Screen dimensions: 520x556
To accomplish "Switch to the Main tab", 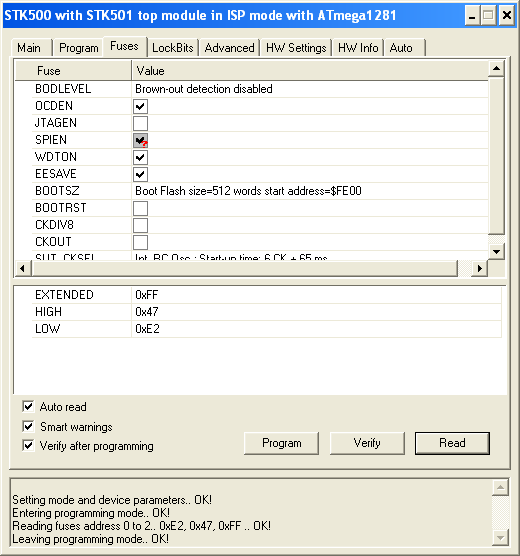I will coord(31,48).
